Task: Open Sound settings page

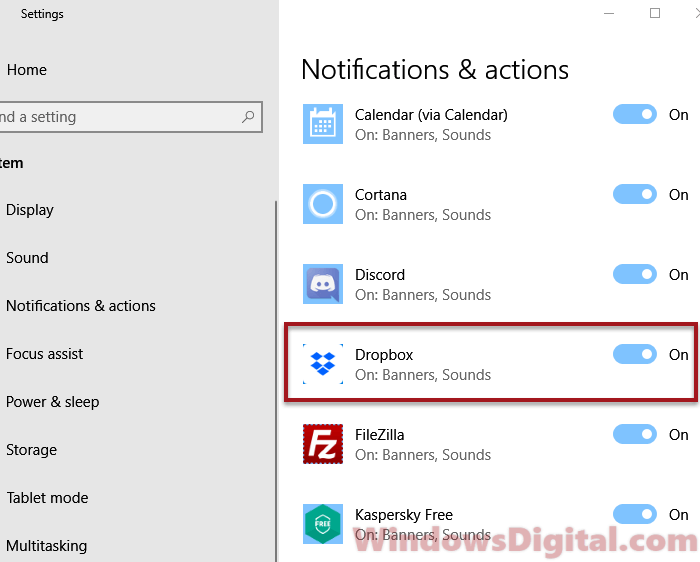Action: (x=27, y=258)
